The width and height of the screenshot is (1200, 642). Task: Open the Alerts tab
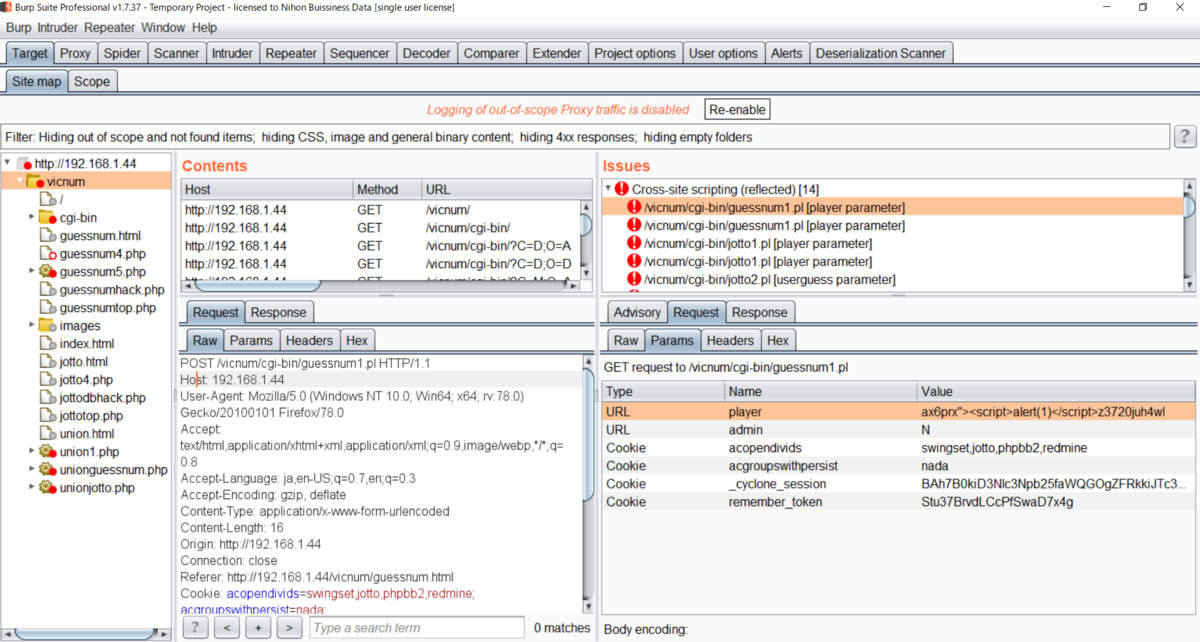(786, 53)
